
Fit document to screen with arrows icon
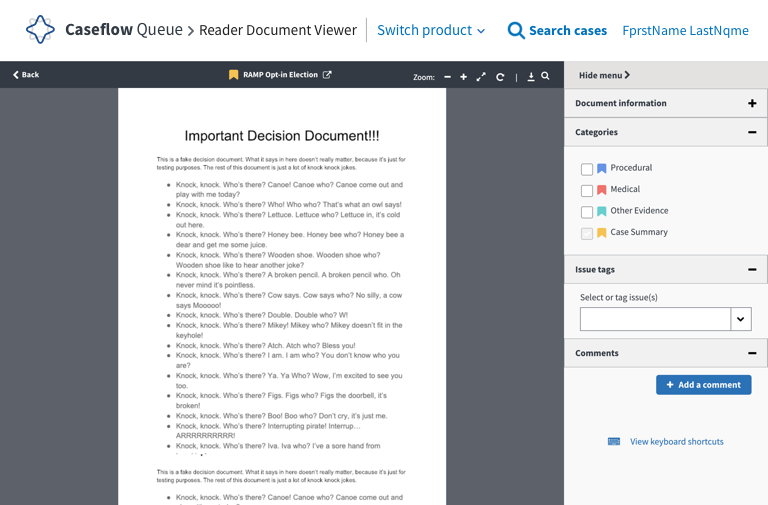[x=481, y=77]
